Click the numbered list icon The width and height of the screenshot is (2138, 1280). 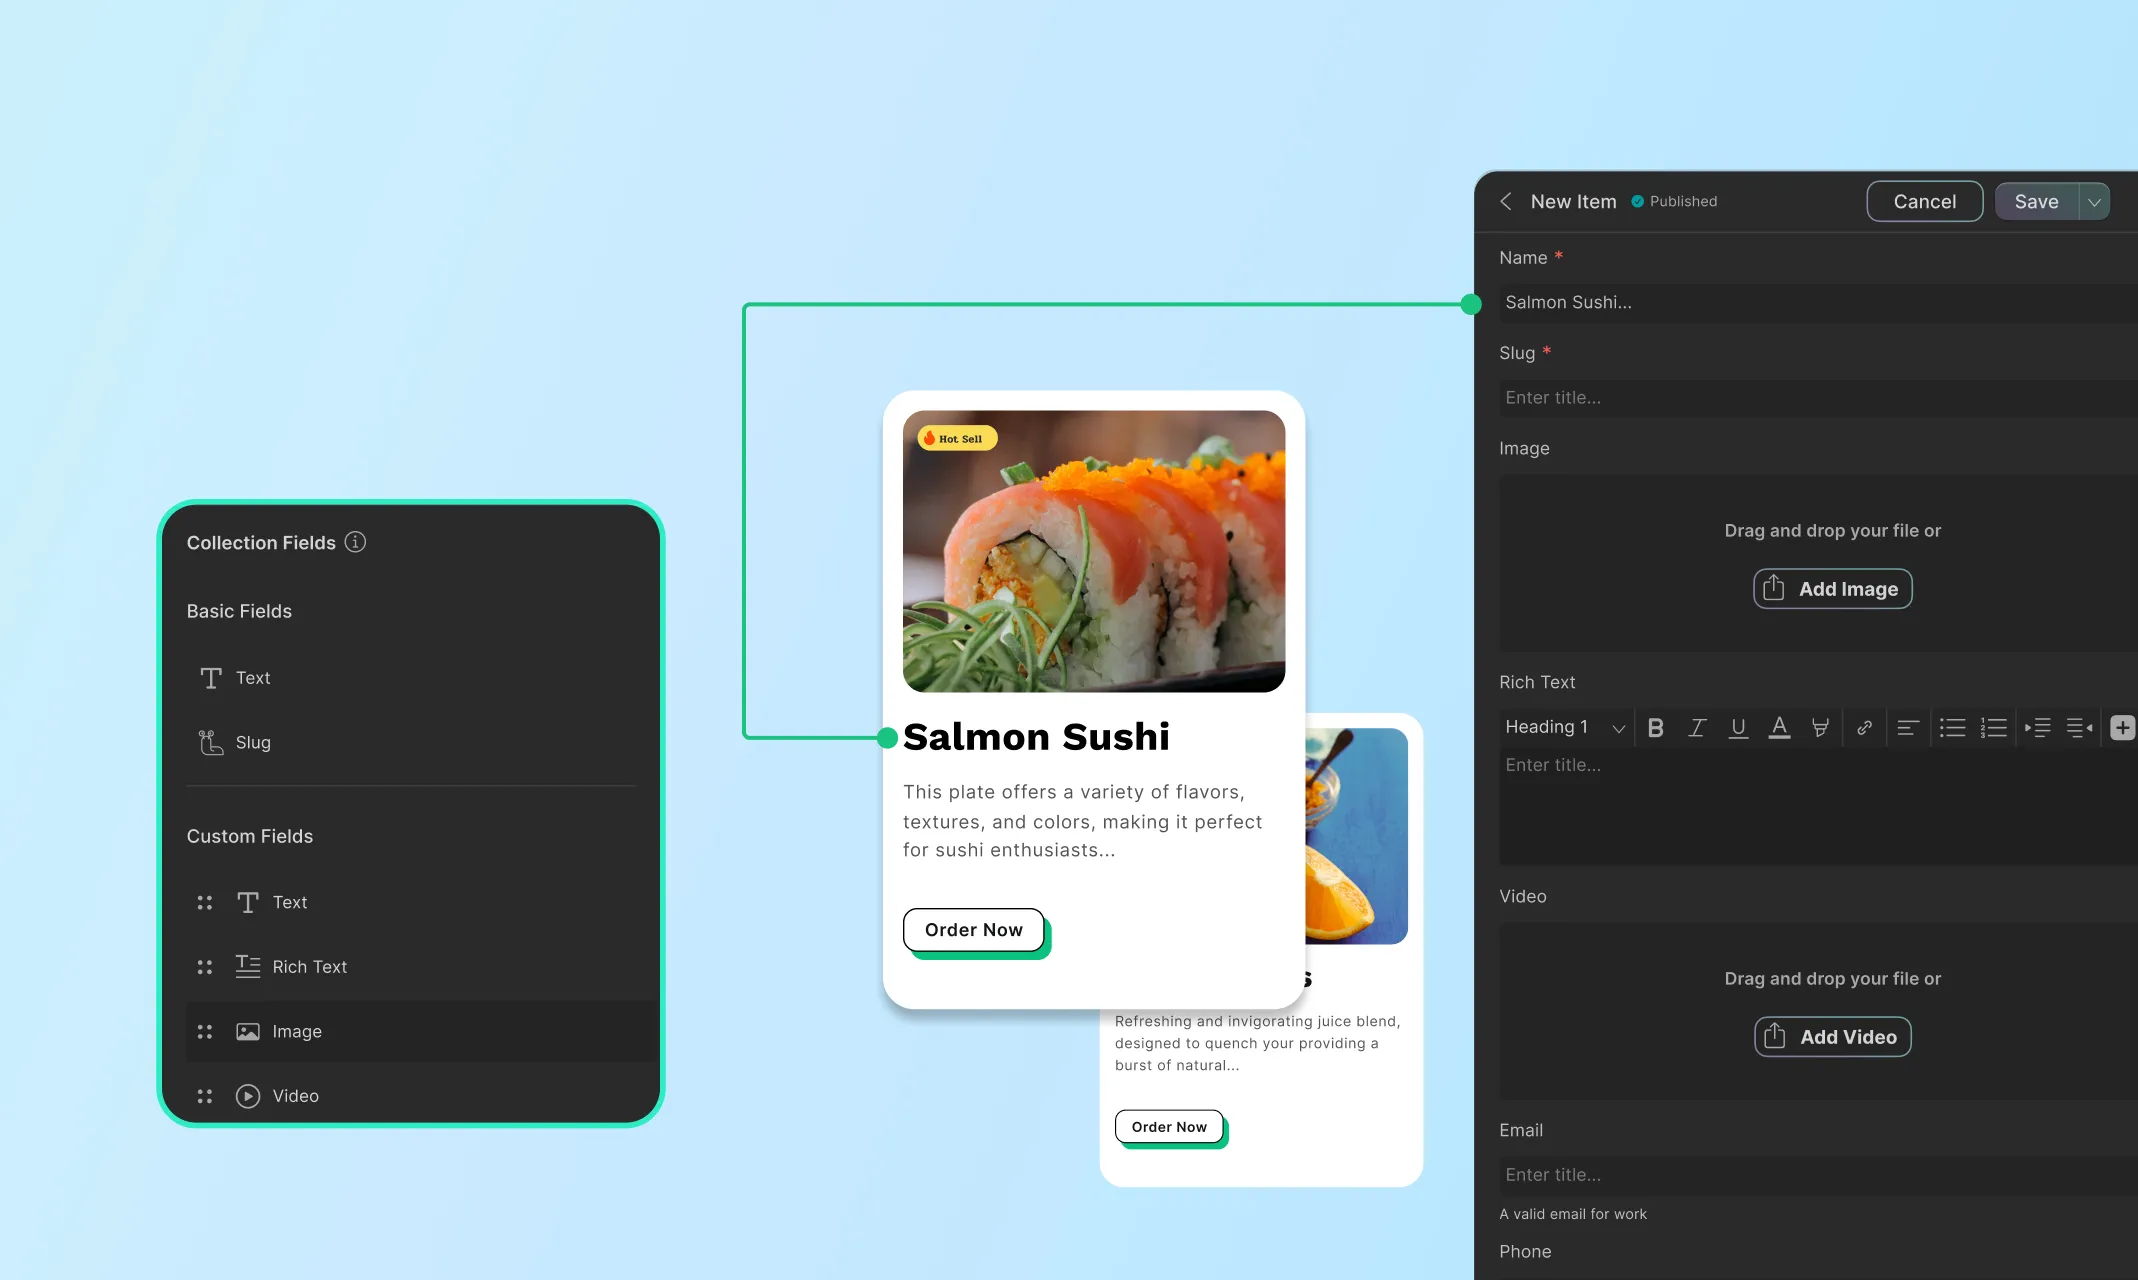click(1993, 728)
